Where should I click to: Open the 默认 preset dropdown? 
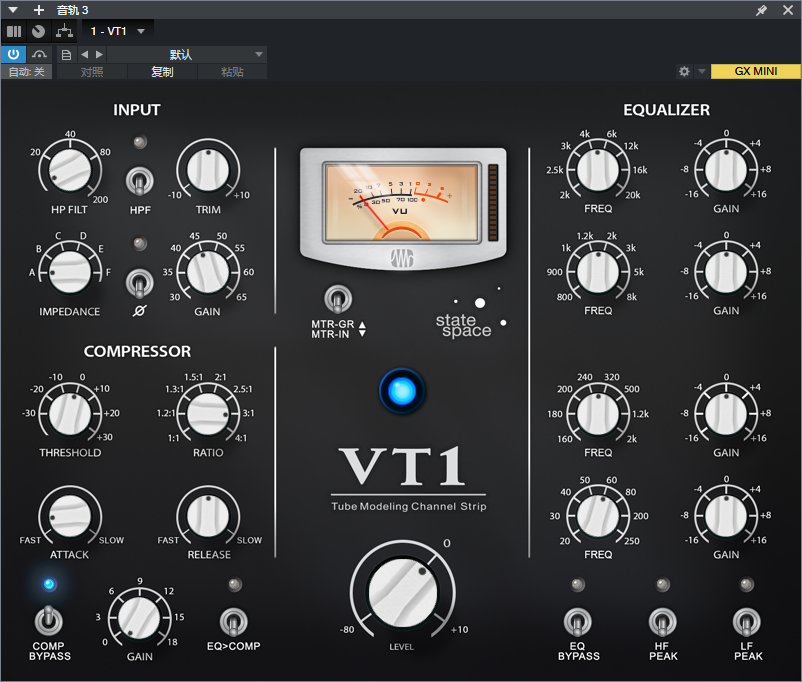click(x=181, y=54)
